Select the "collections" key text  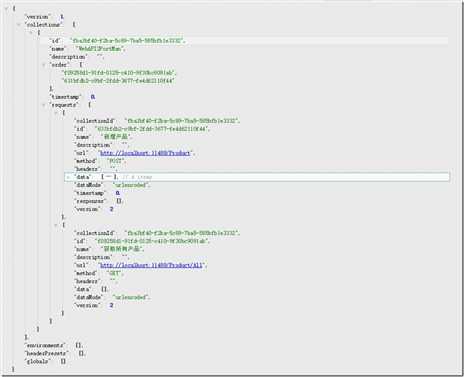tap(44, 25)
